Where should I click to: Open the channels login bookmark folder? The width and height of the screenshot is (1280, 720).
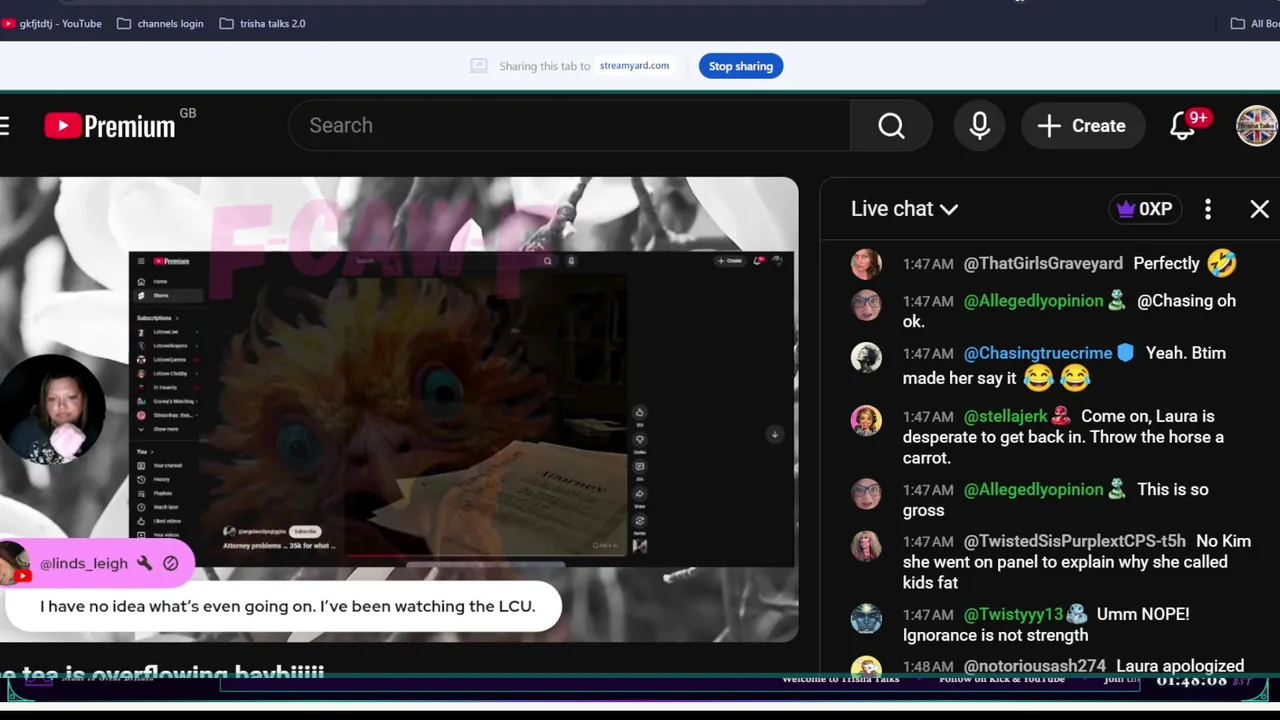(160, 23)
